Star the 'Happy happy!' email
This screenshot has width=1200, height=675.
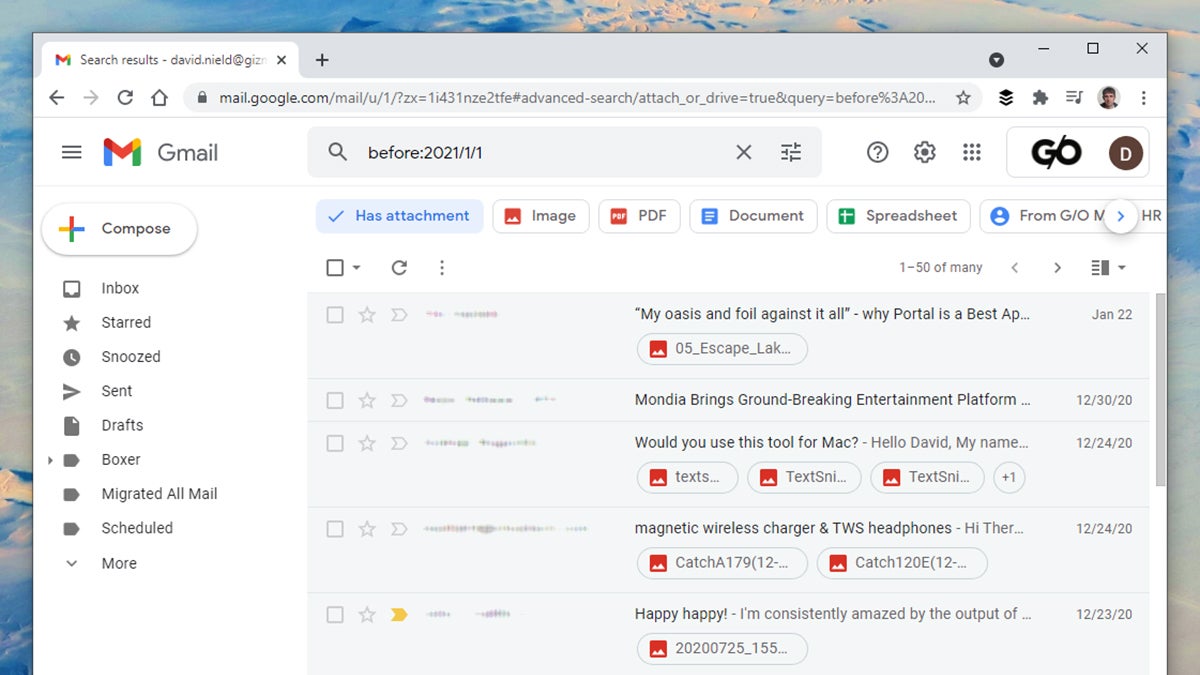367,614
